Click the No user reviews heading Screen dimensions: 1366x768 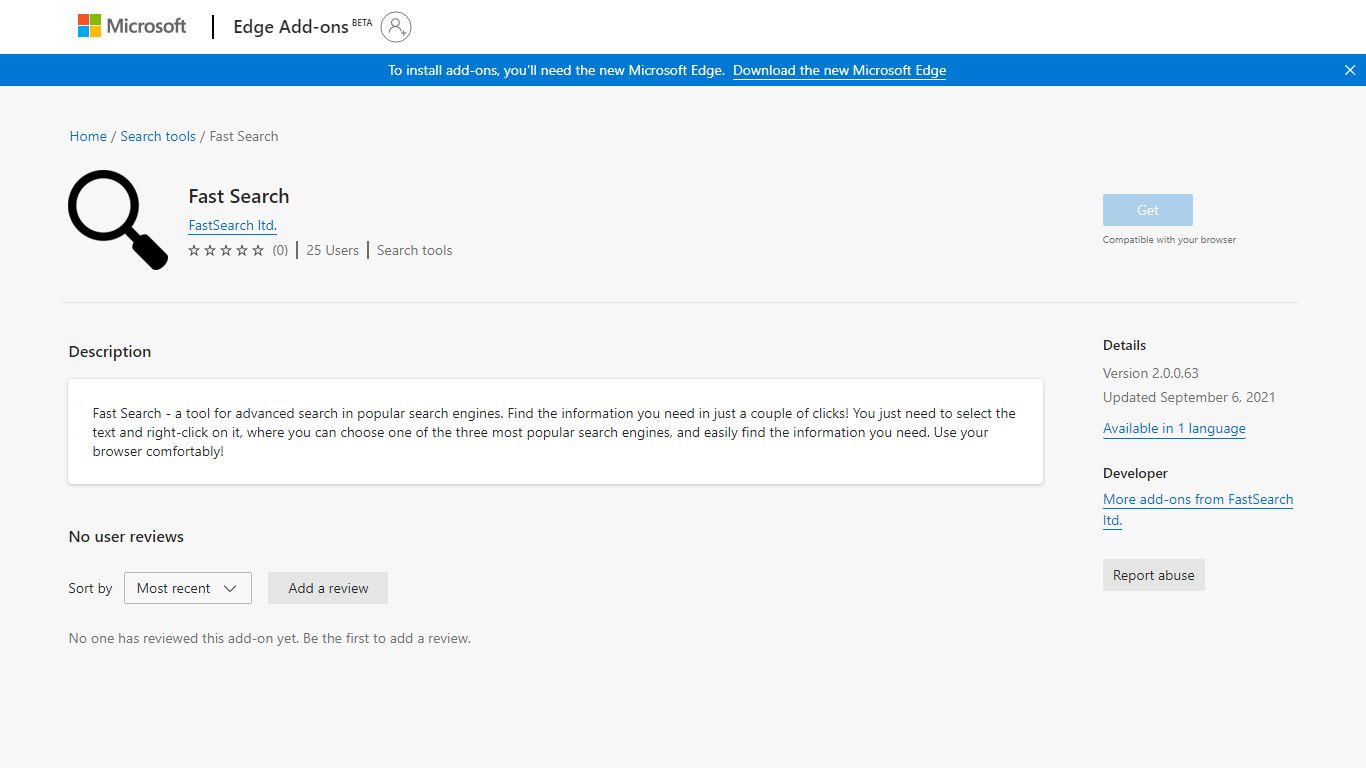(x=126, y=537)
